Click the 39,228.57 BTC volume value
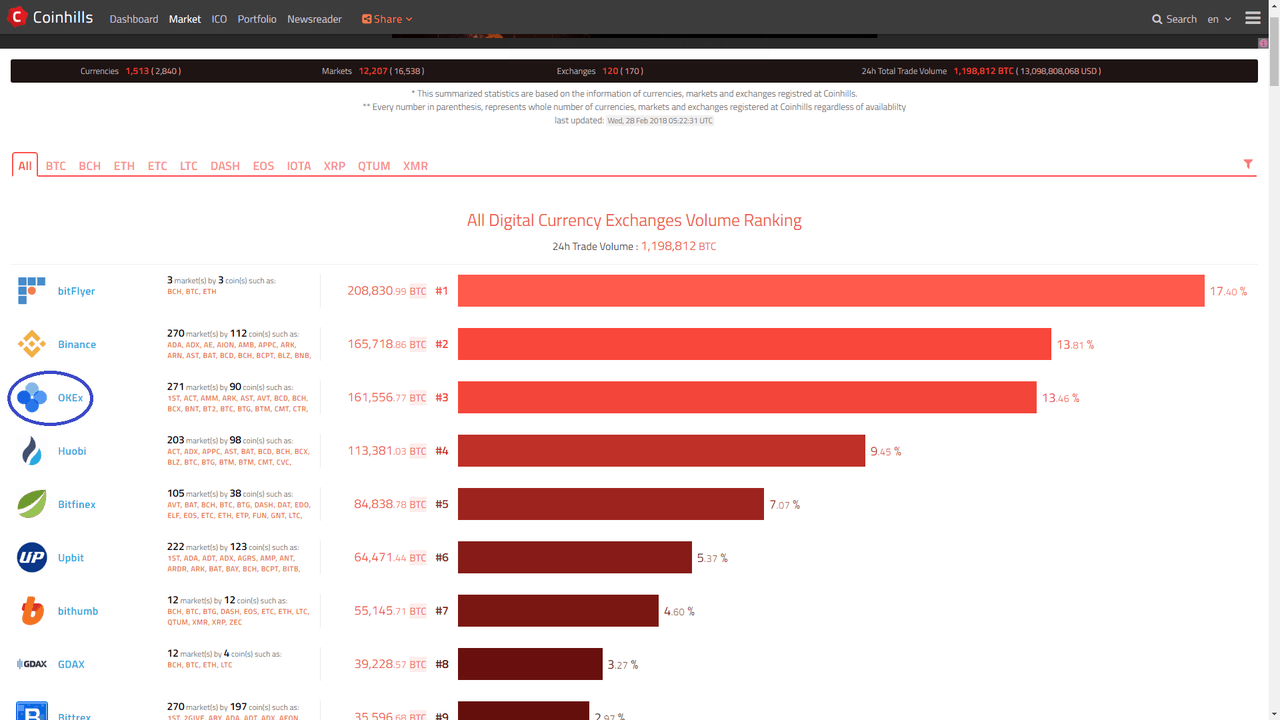Screen dimensions: 1280x720 pos(391,664)
